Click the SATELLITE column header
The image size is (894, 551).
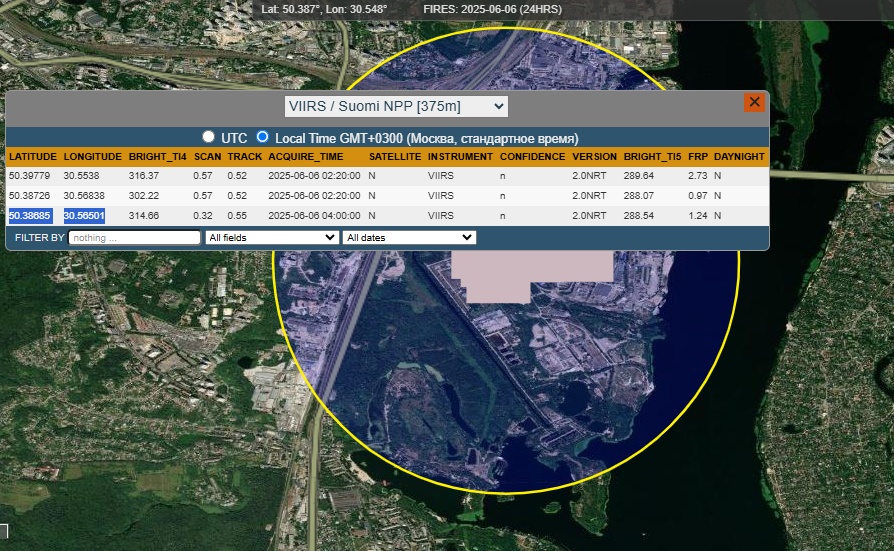(x=395, y=156)
